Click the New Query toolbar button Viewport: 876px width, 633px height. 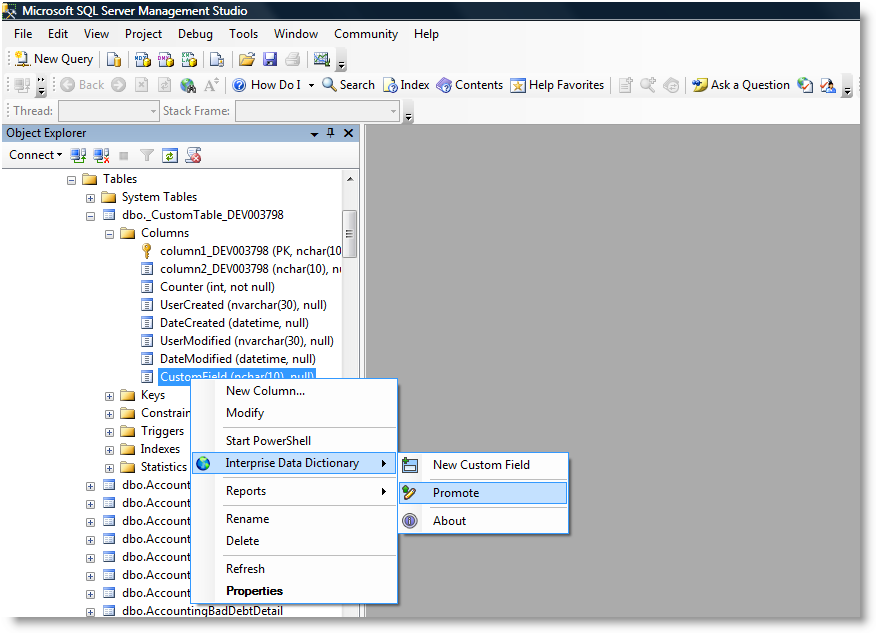[54, 59]
